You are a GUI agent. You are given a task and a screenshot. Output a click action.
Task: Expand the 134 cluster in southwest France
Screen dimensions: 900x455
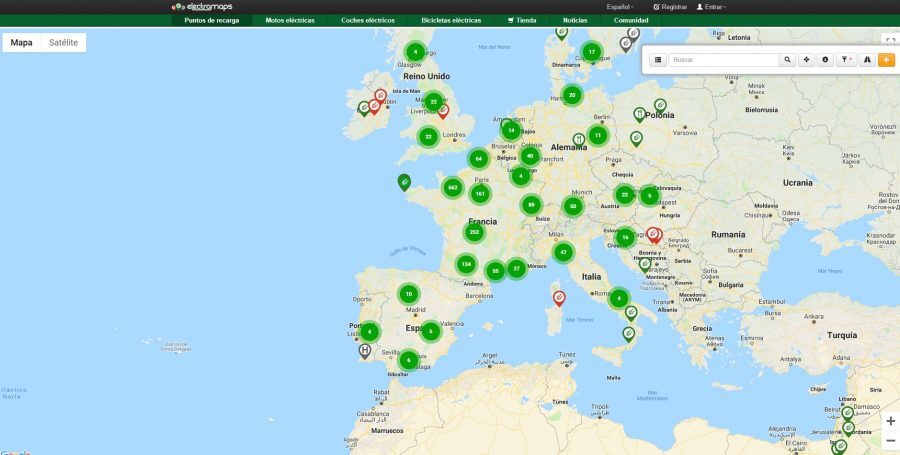[466, 265]
